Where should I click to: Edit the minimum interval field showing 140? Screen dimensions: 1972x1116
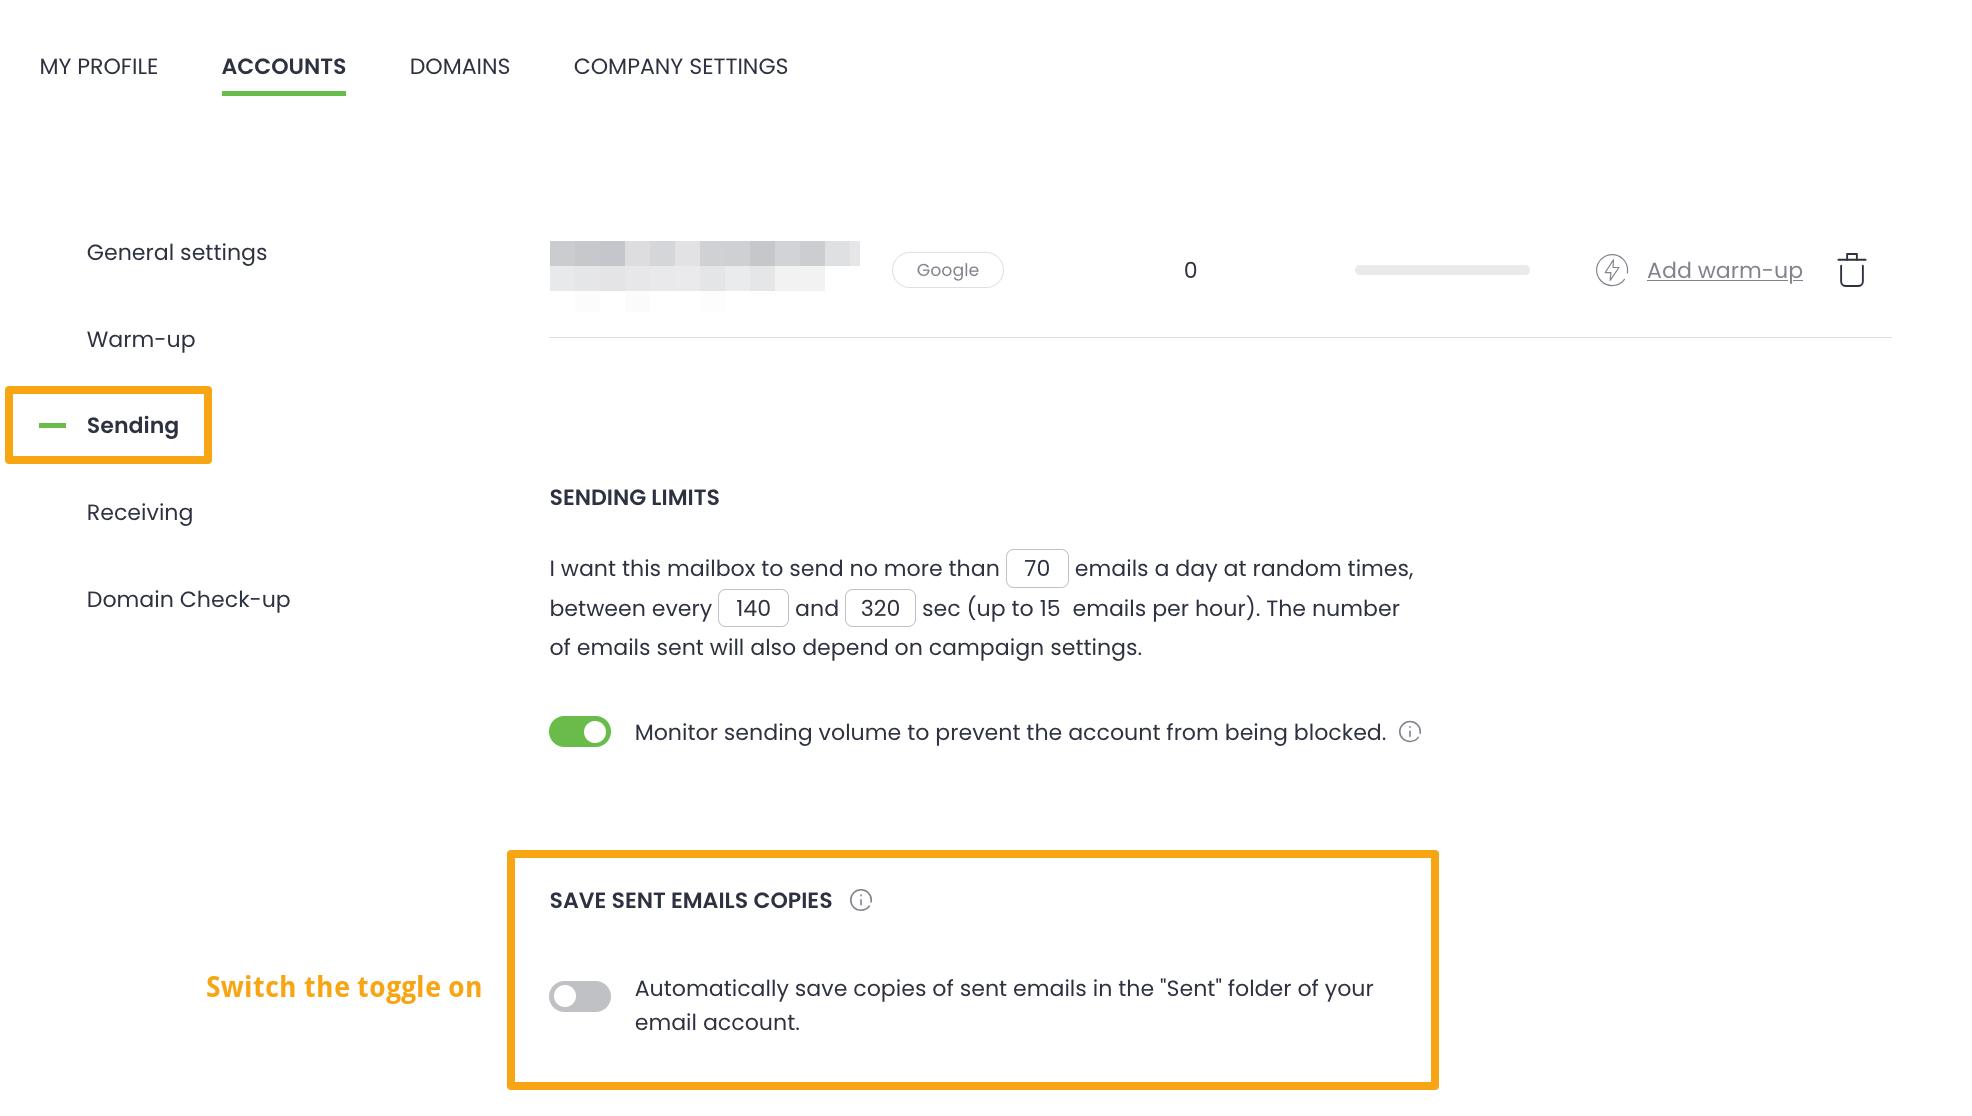[x=753, y=608]
